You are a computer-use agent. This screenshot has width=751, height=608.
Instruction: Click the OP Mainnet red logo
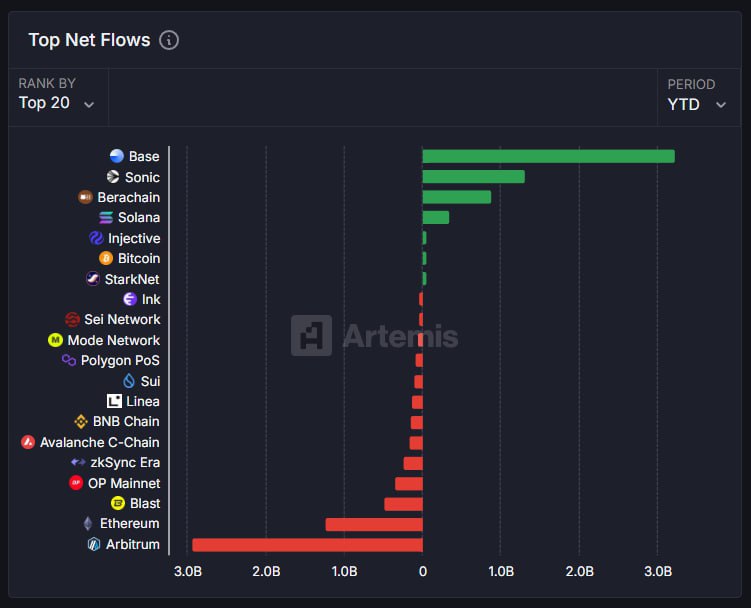pyautogui.click(x=76, y=483)
